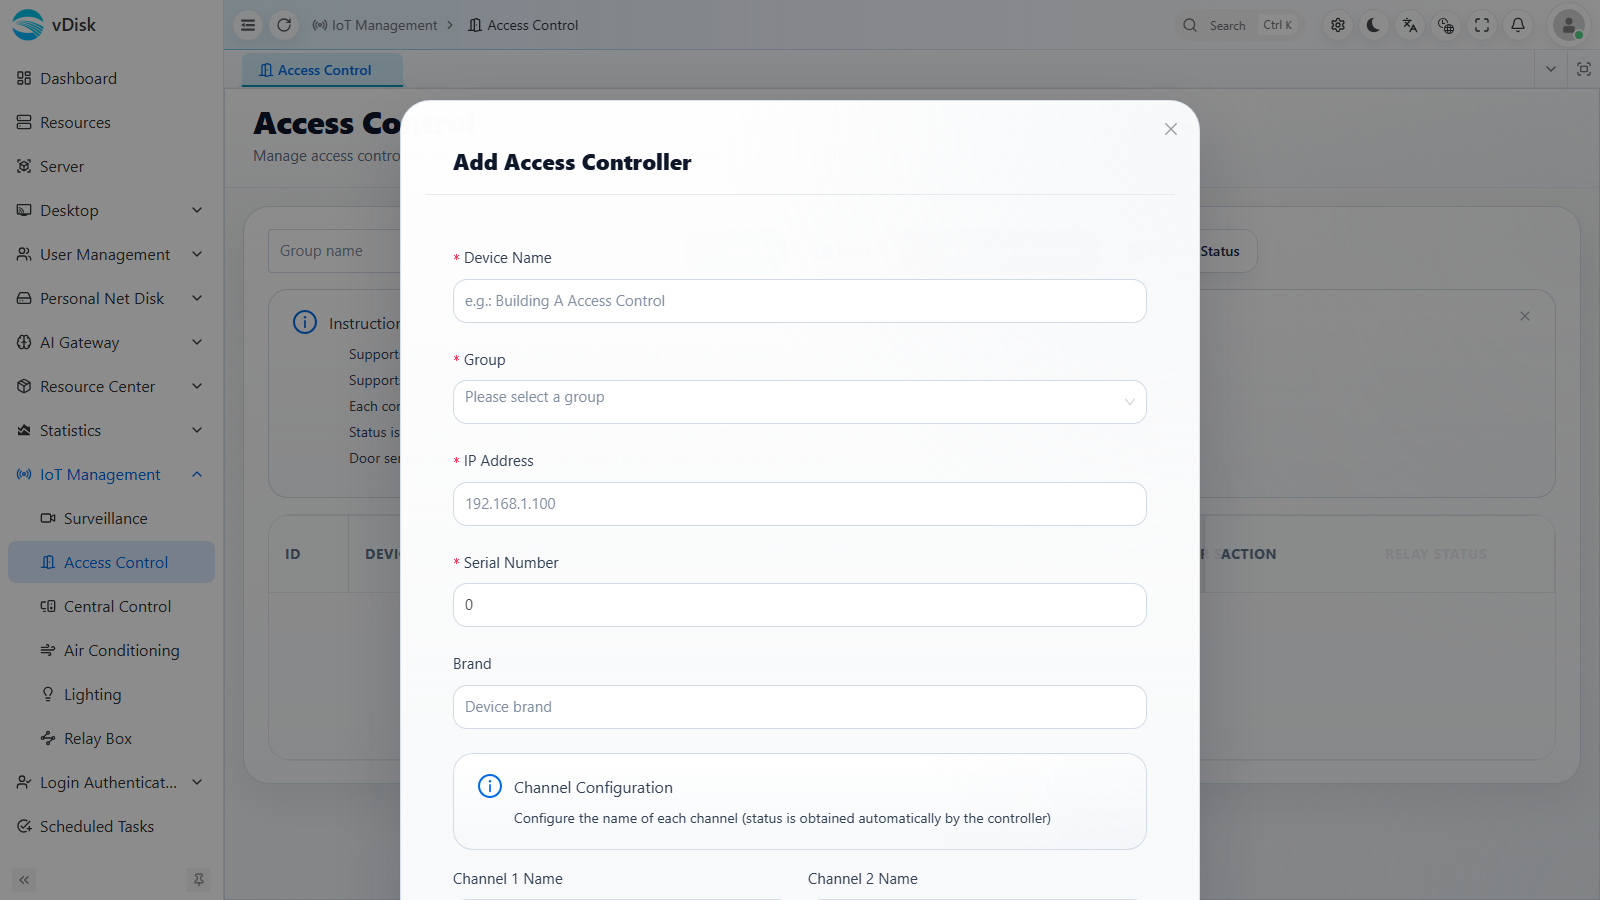The width and height of the screenshot is (1600, 900).
Task: Open Dashboard in the sidebar
Action: tap(111, 78)
